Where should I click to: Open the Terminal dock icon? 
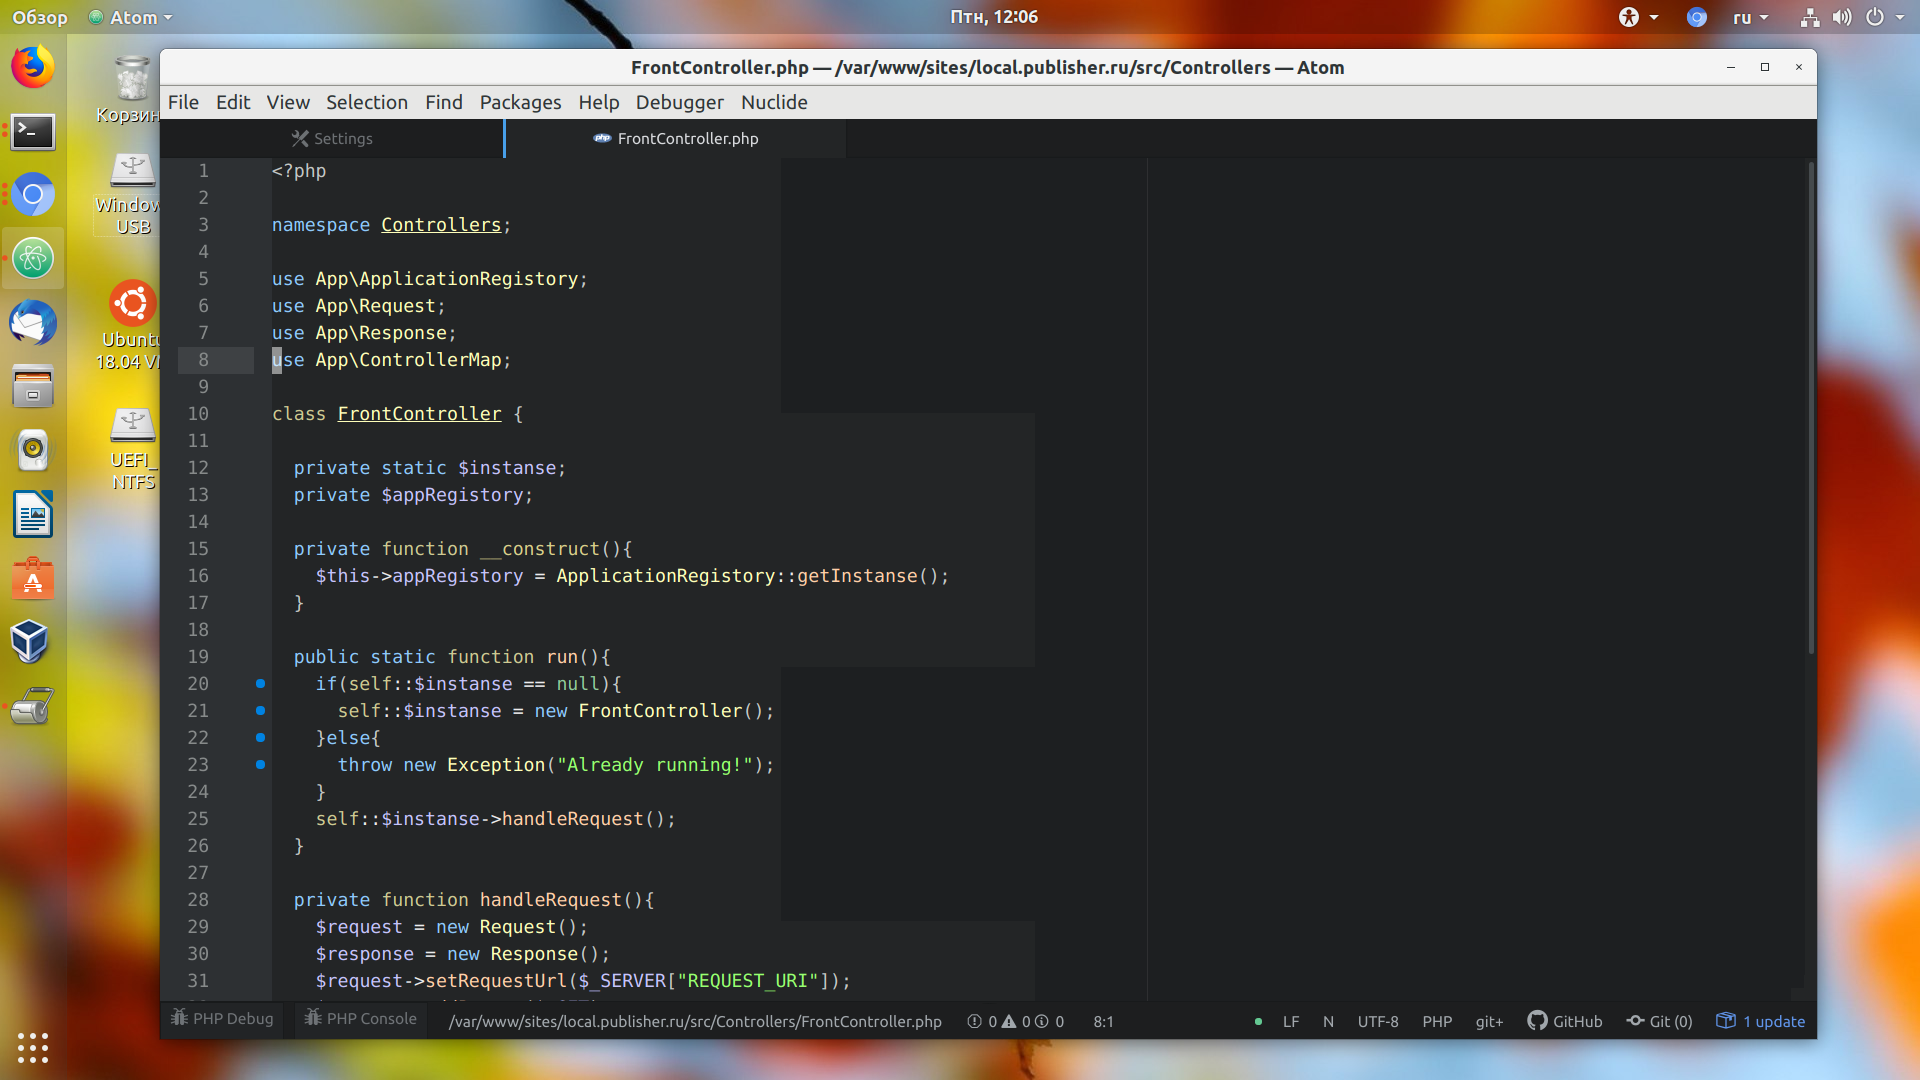click(33, 131)
